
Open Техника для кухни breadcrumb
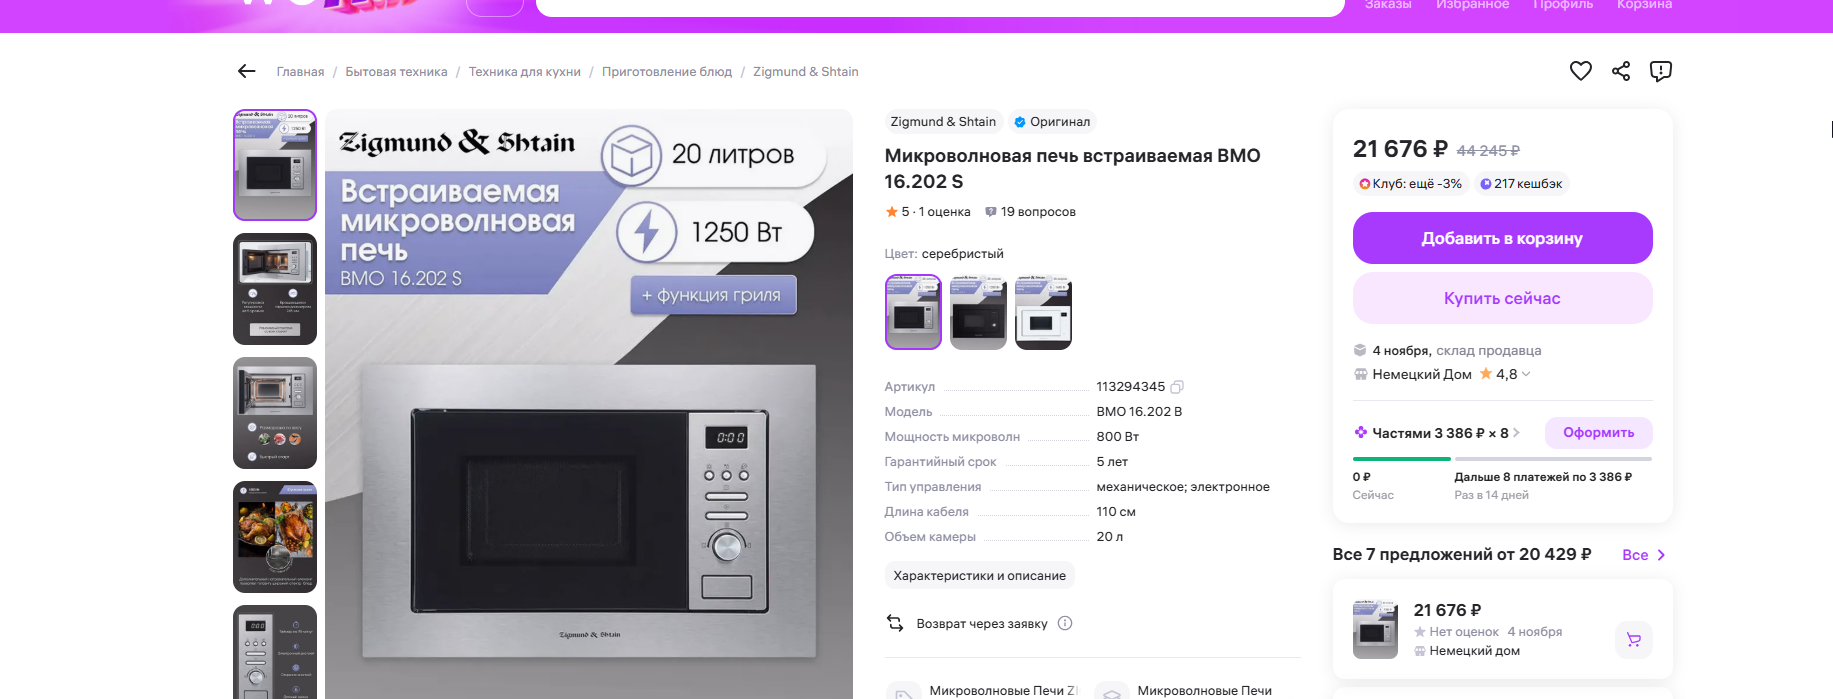coord(524,72)
